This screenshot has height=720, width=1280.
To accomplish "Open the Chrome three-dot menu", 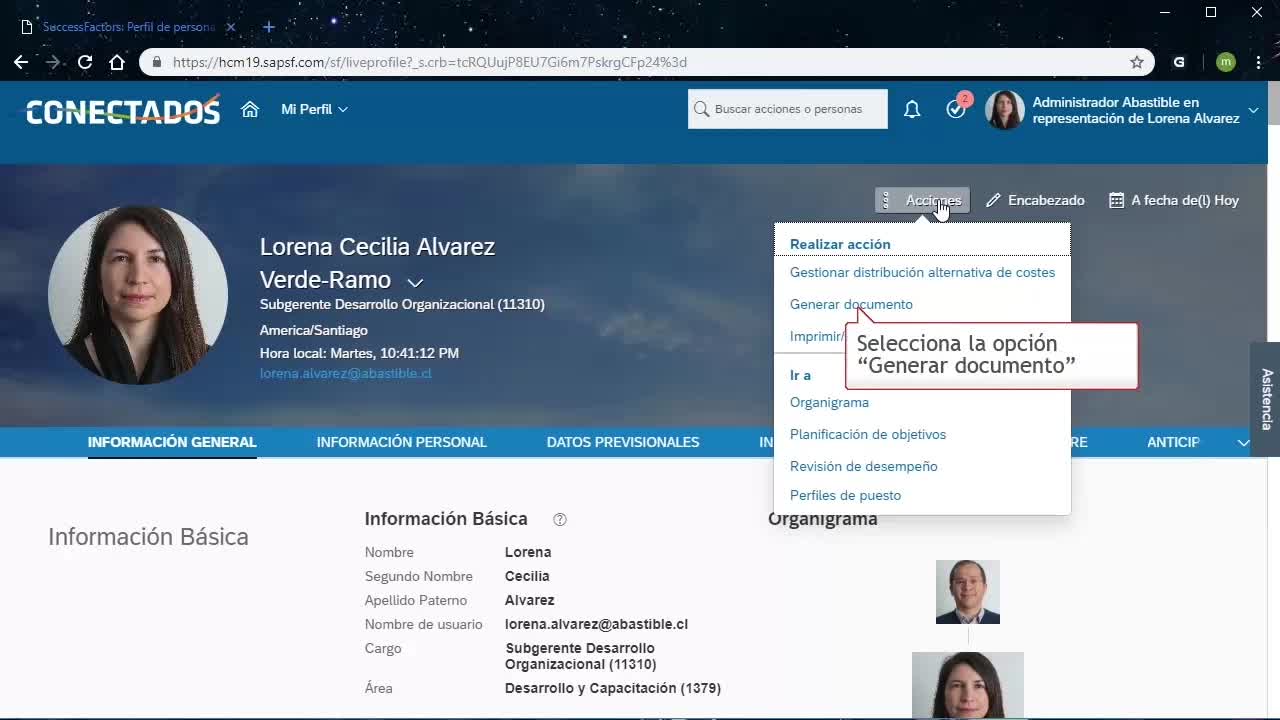I will pyautogui.click(x=1258, y=62).
